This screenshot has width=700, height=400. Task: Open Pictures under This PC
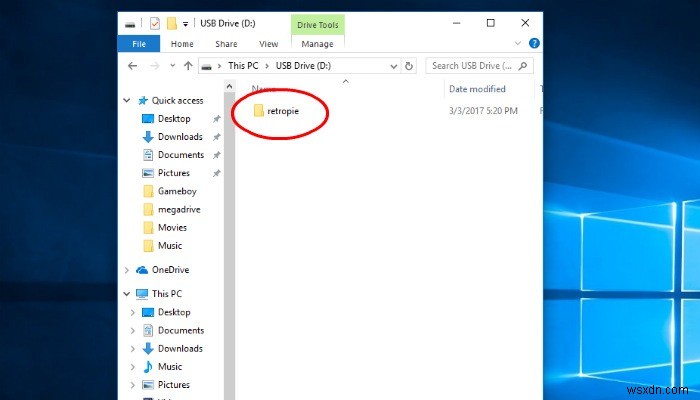coord(174,385)
